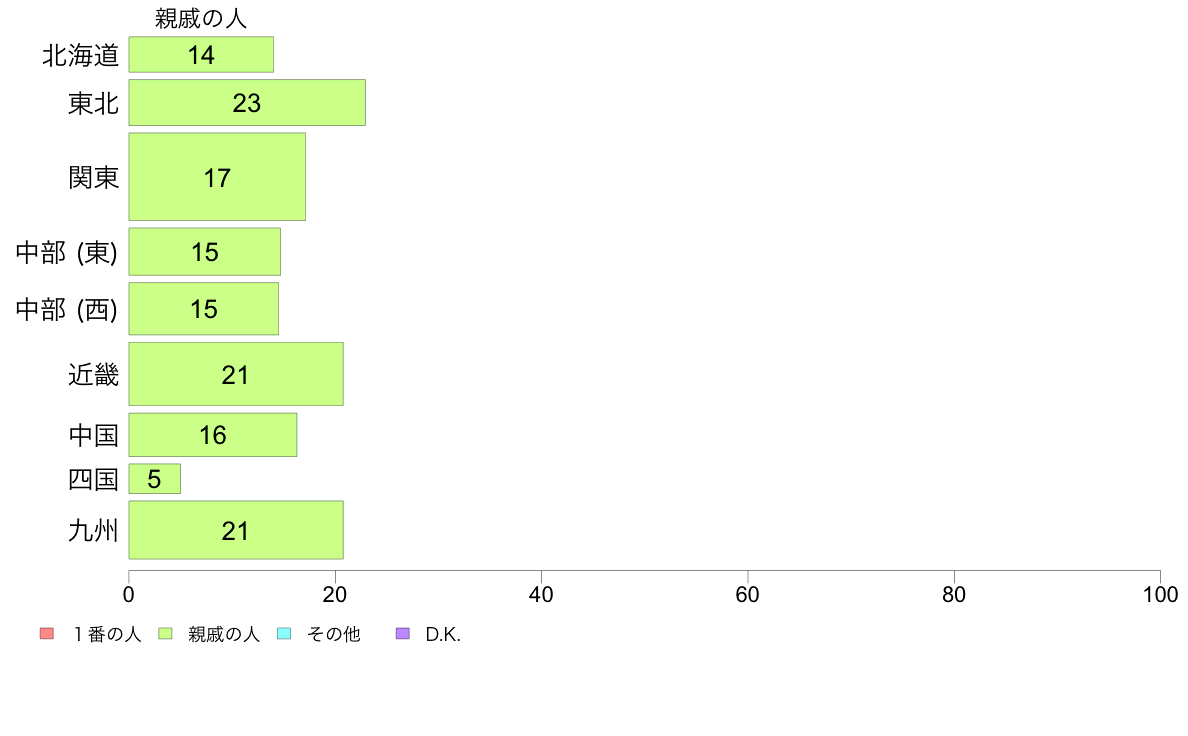Select the 北海道 bar showing 14
This screenshot has height=736, width=1188.
pos(201,55)
